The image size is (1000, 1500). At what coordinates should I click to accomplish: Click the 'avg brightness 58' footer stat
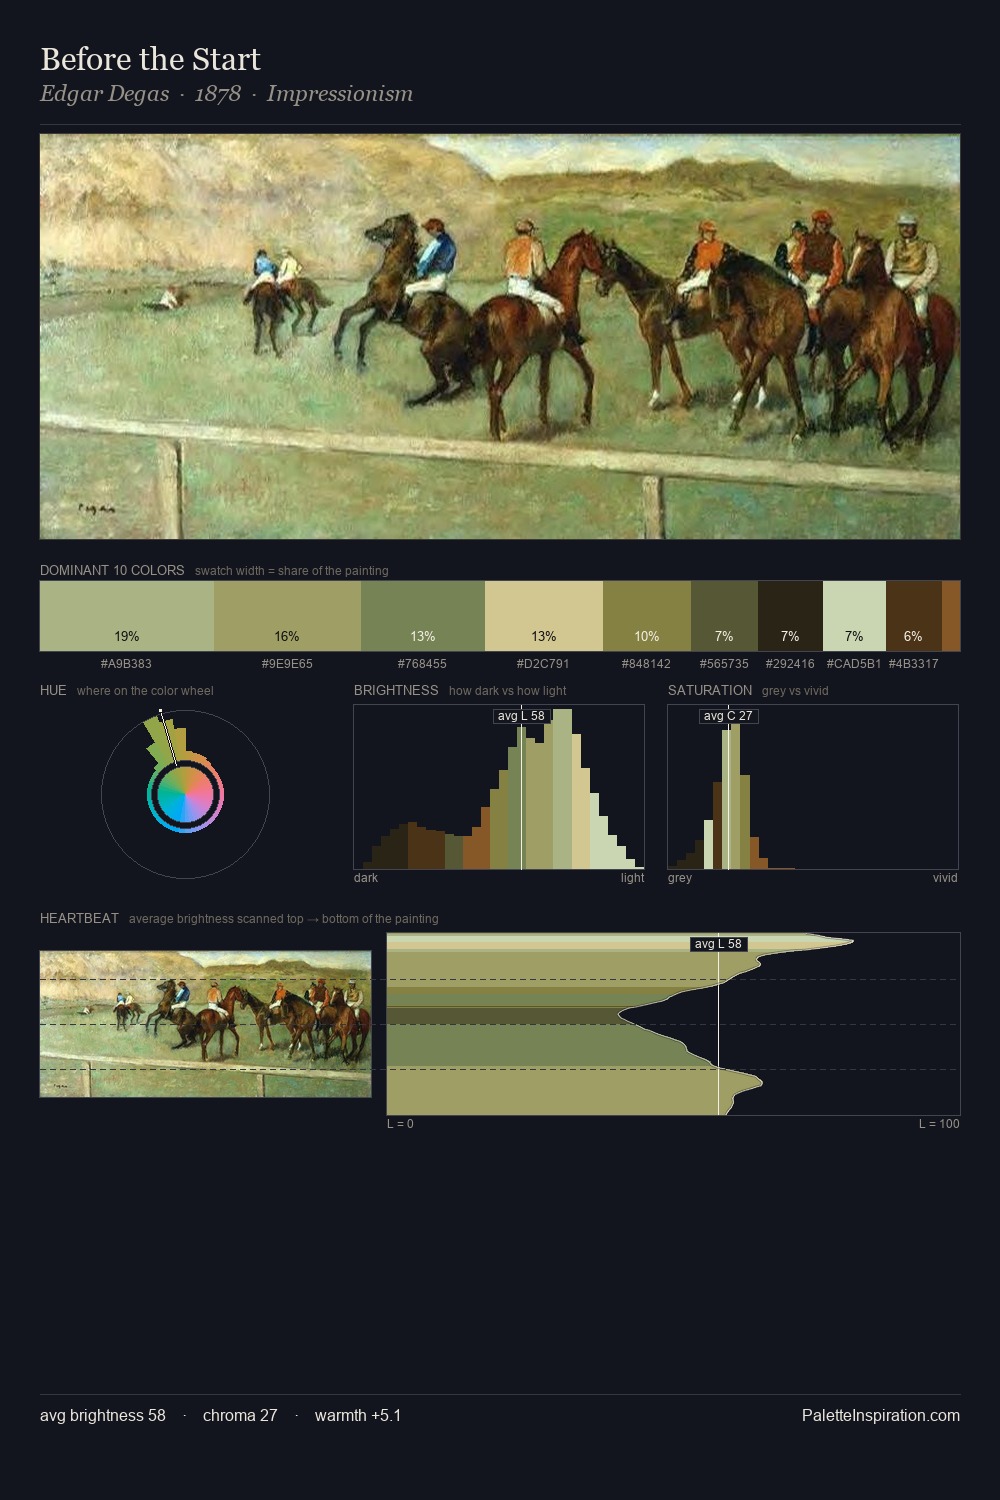103,1415
